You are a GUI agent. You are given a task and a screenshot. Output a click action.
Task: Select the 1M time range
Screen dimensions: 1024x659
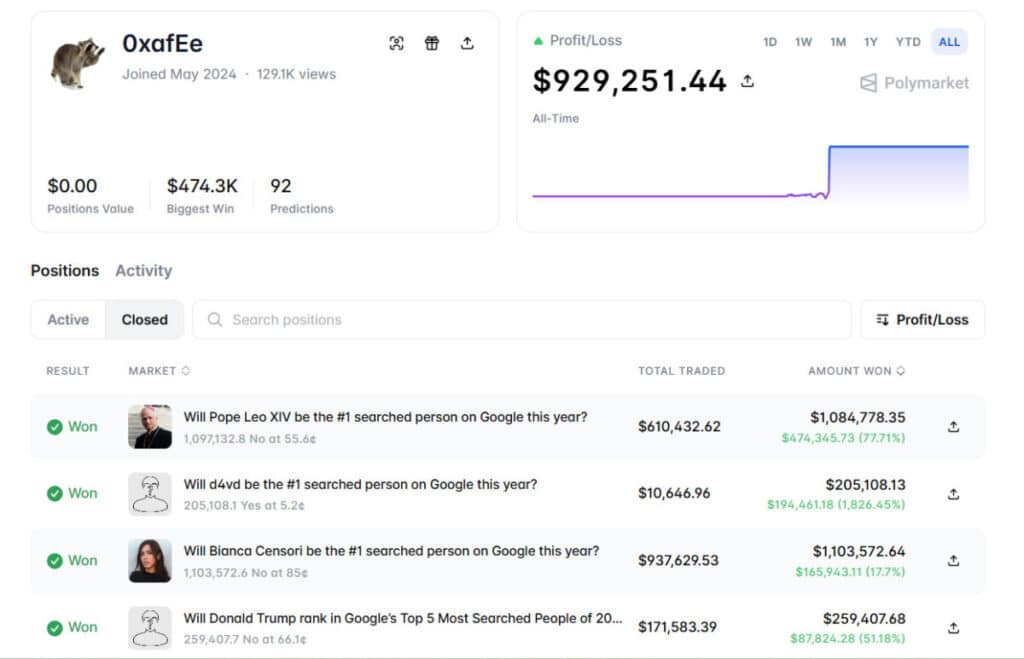click(838, 42)
